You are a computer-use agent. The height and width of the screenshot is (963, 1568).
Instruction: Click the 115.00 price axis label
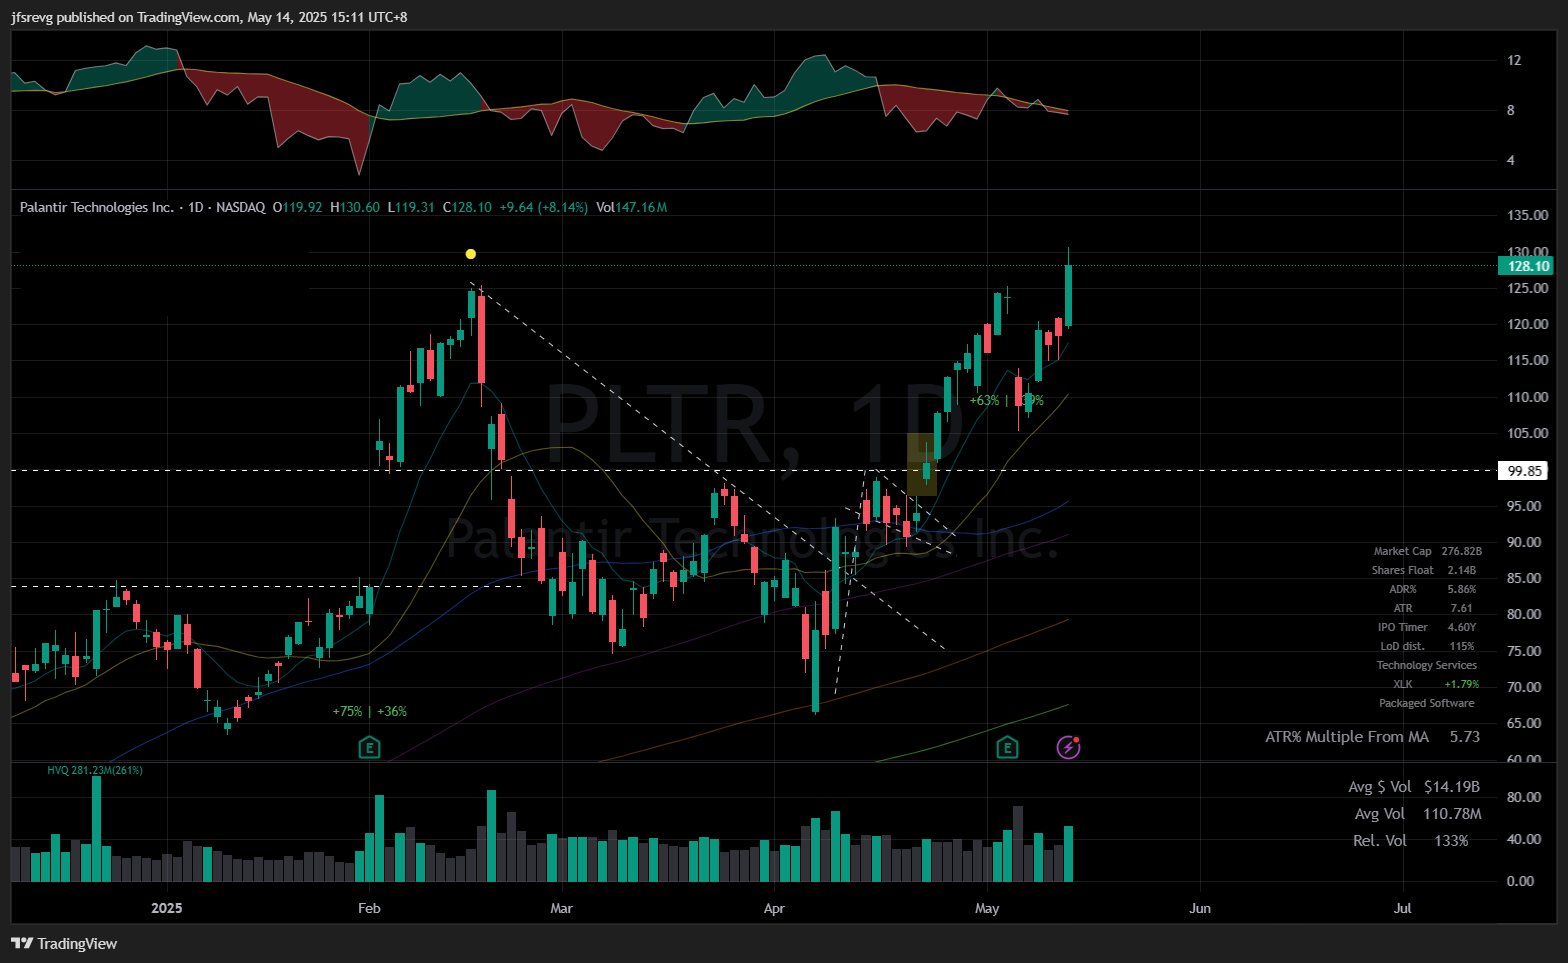coord(1528,360)
